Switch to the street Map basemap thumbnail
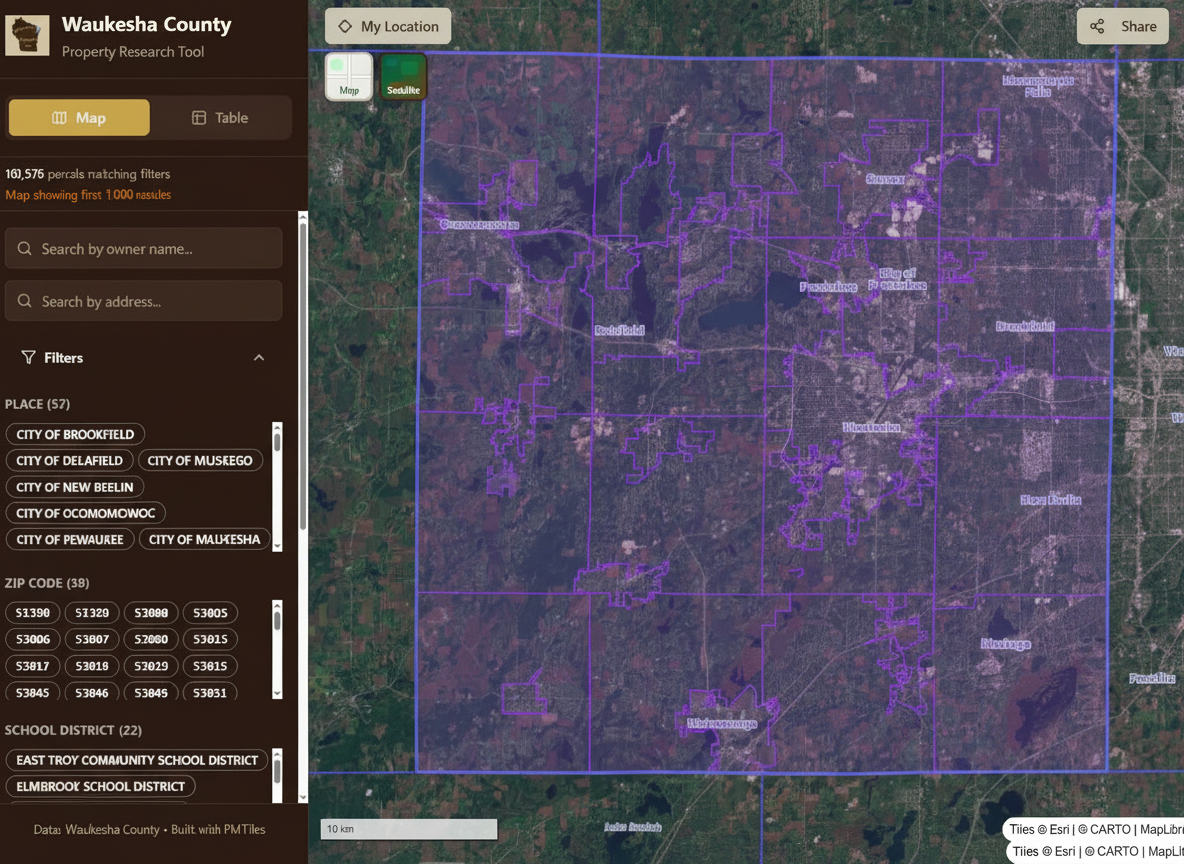 click(349, 77)
